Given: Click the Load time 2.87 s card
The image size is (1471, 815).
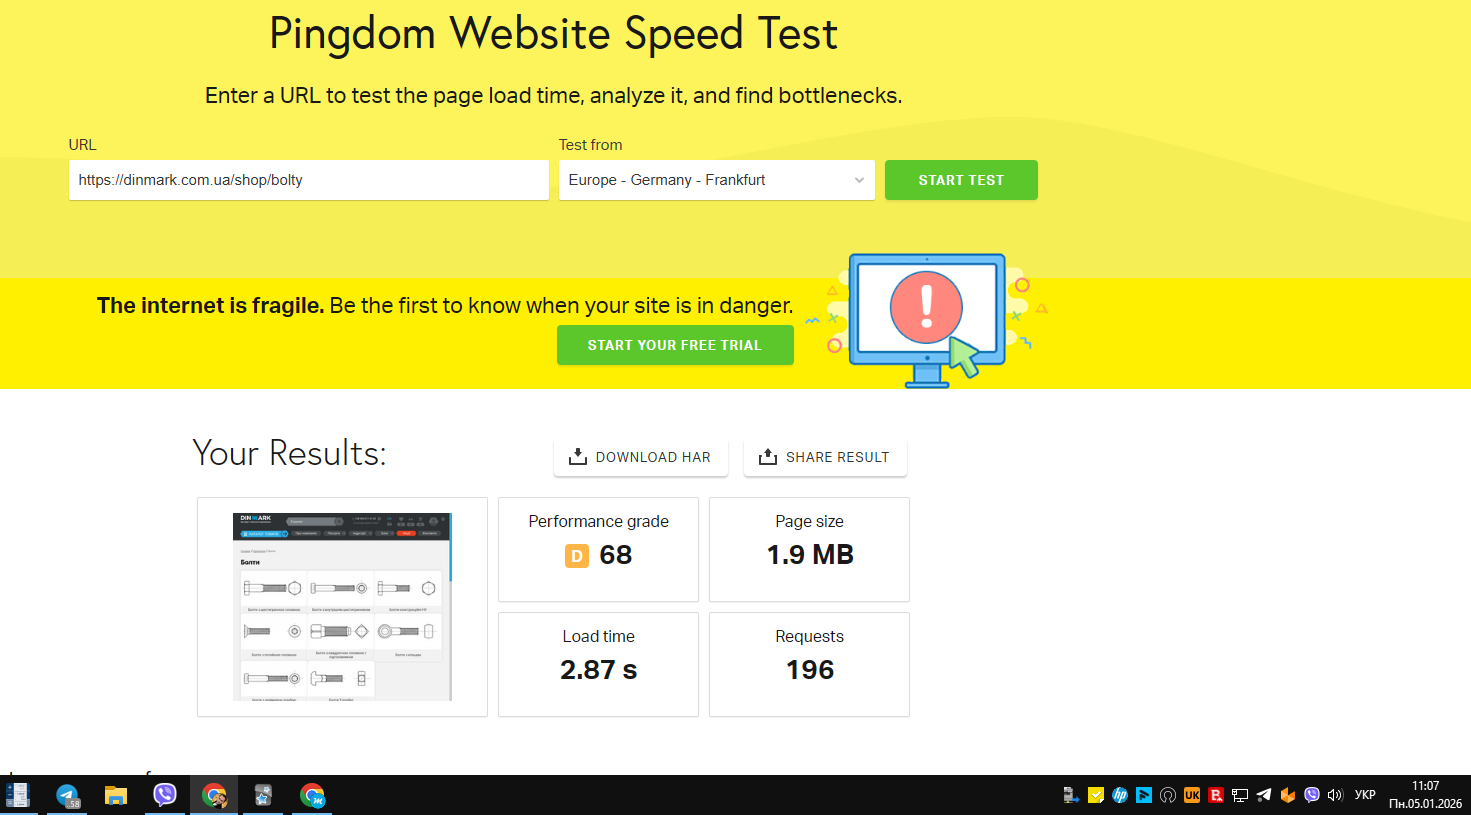Looking at the screenshot, I should [598, 664].
